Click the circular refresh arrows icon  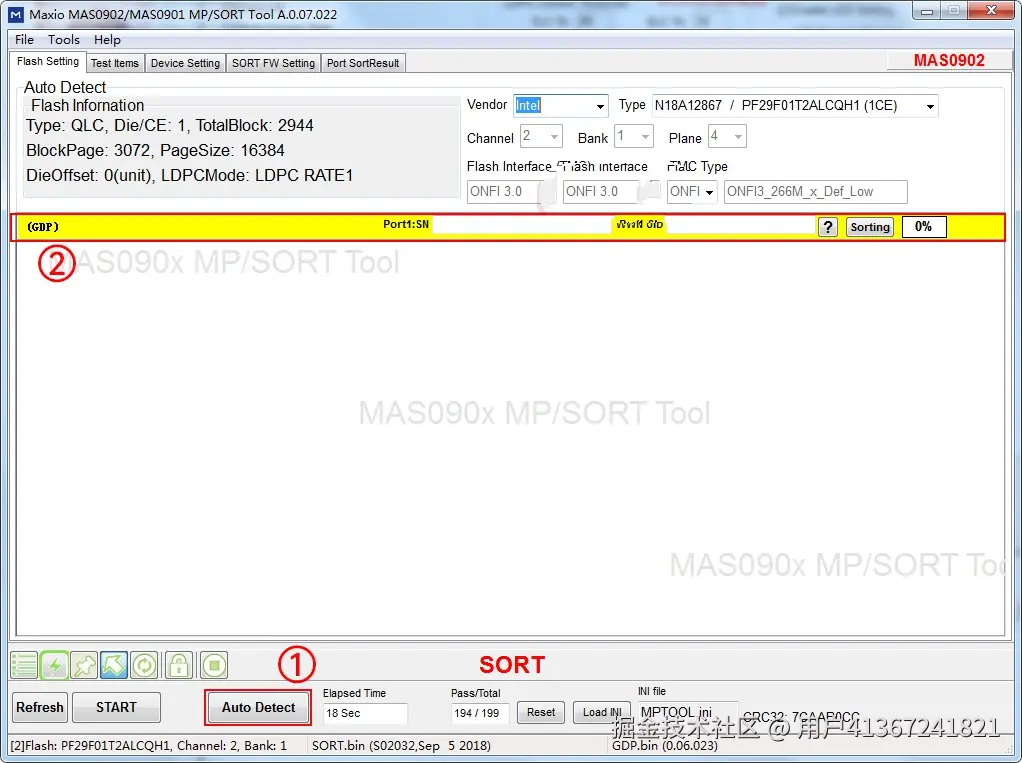(143, 665)
